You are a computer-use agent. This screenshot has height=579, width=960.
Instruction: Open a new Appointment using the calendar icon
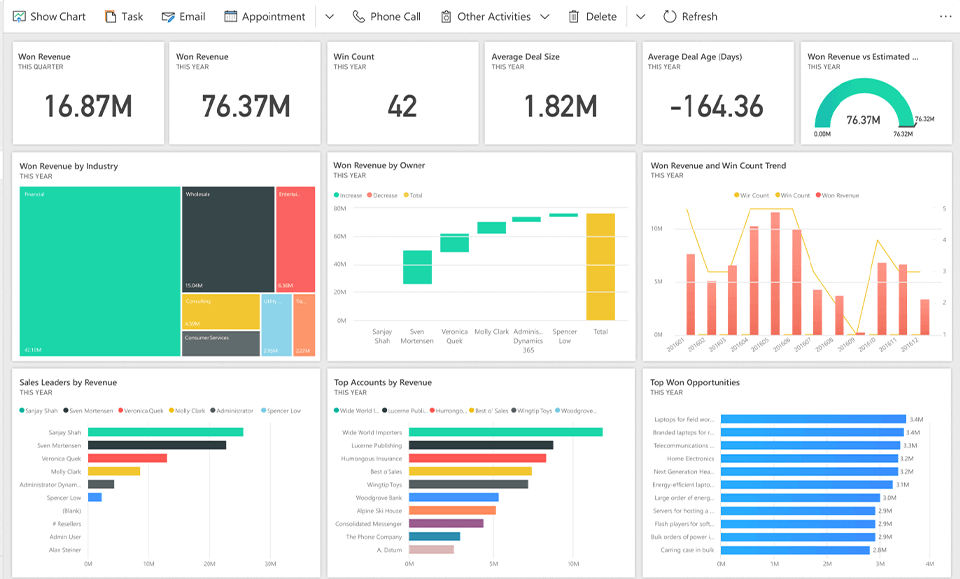[231, 17]
